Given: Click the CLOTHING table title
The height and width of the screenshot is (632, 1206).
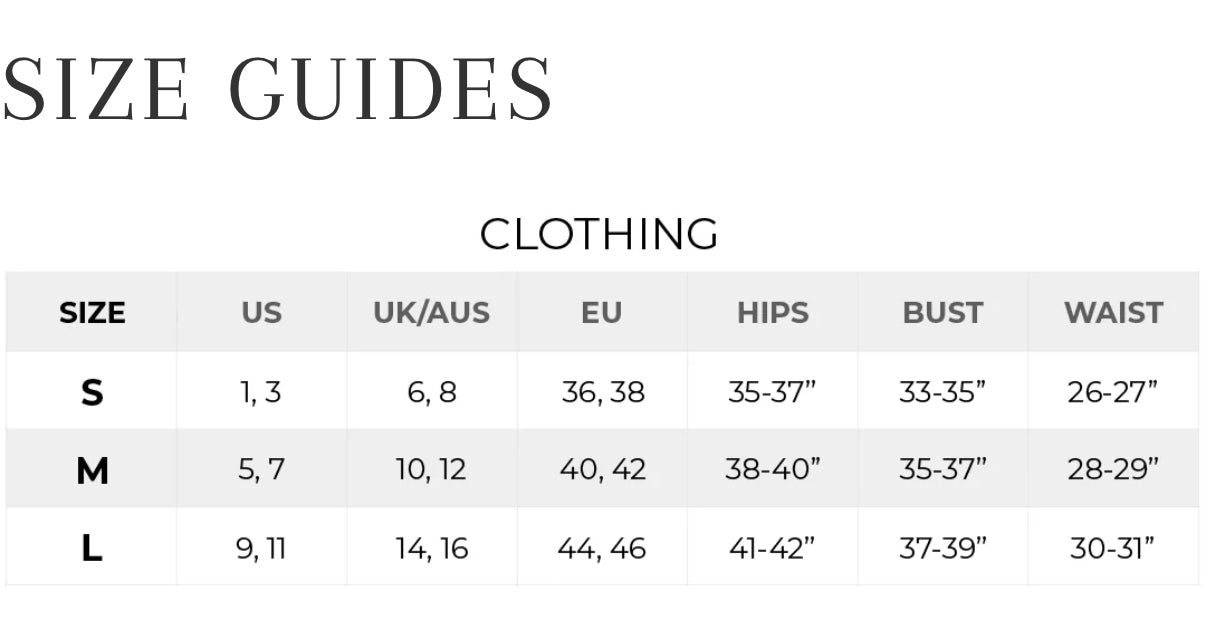Looking at the screenshot, I should click(599, 234).
